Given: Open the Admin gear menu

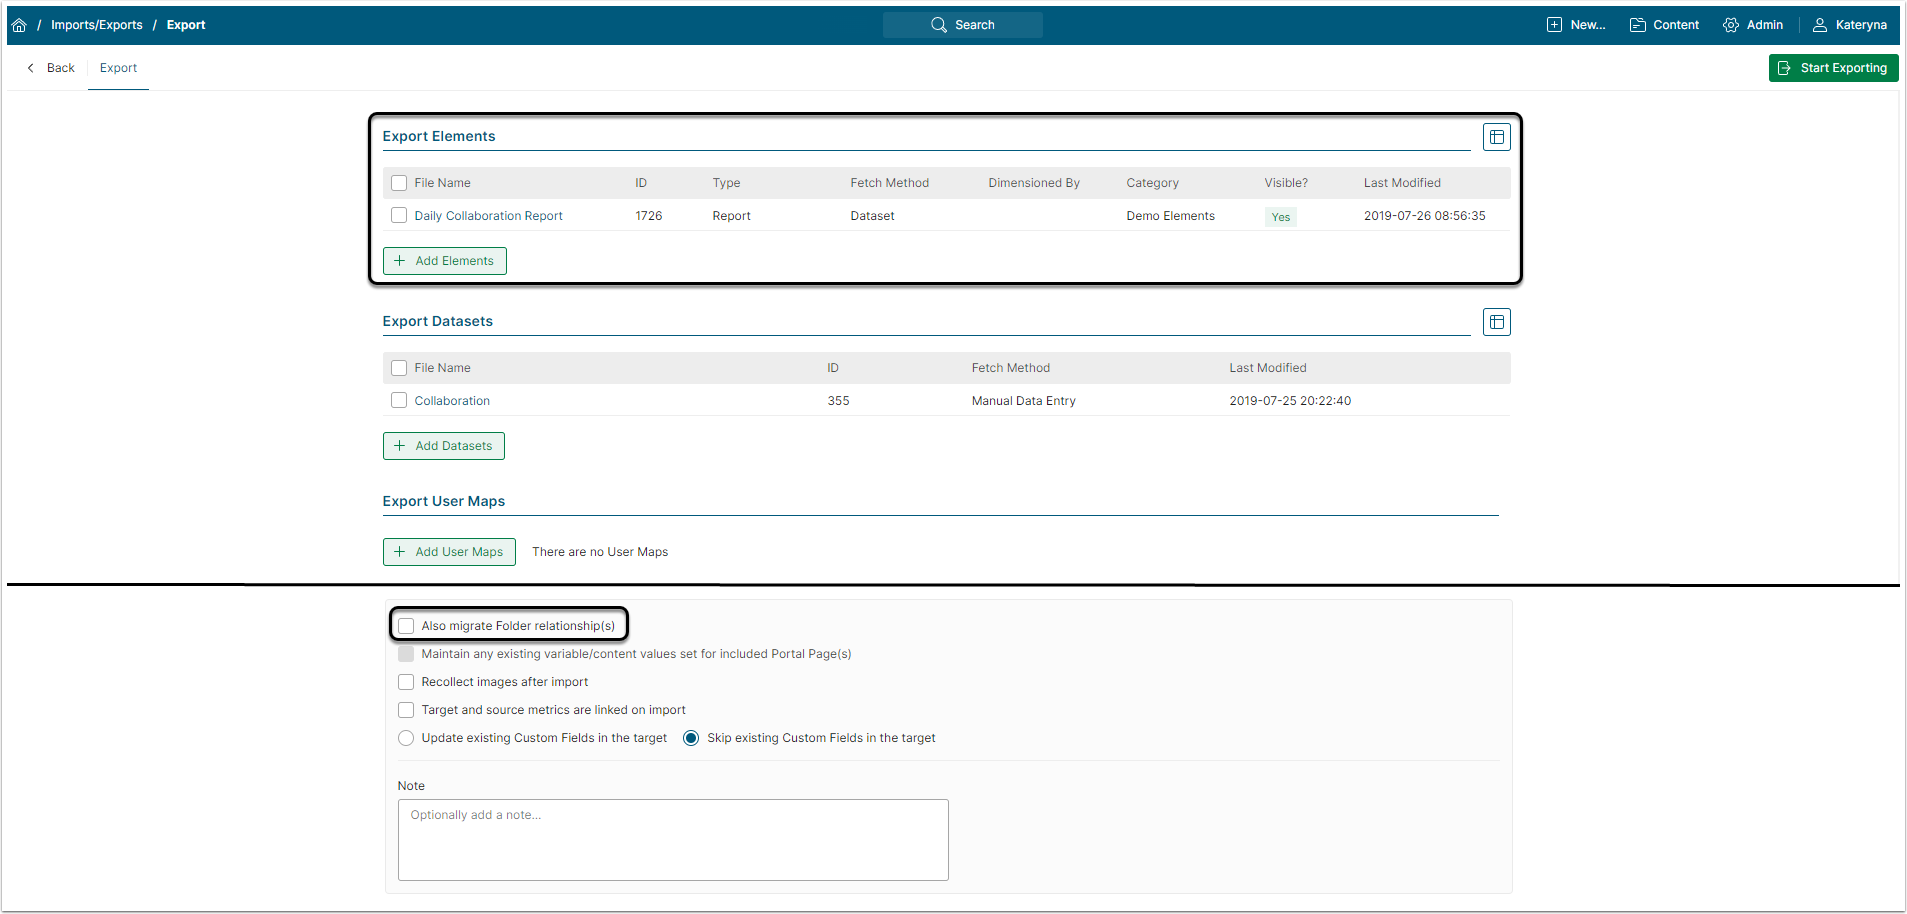Looking at the screenshot, I should [1753, 25].
